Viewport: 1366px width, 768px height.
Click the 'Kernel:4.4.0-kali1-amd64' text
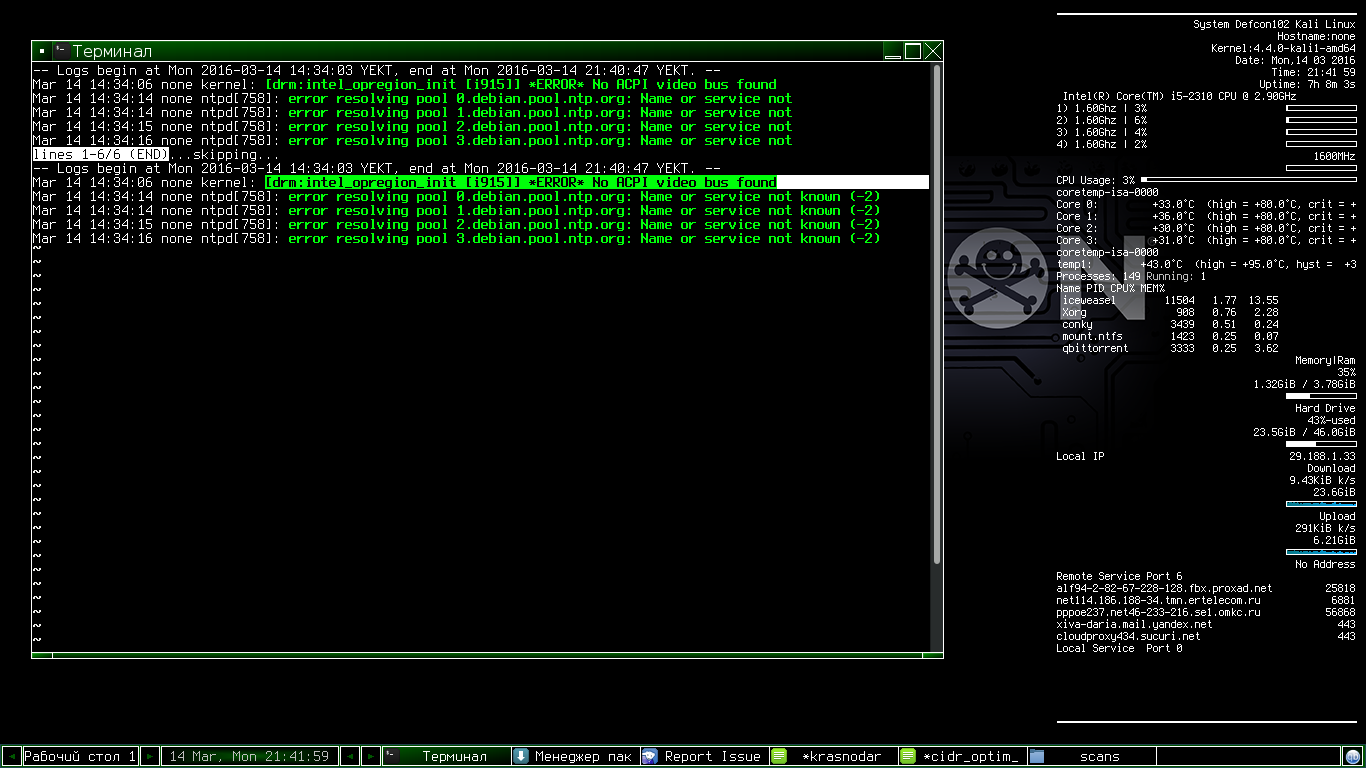click(1283, 48)
